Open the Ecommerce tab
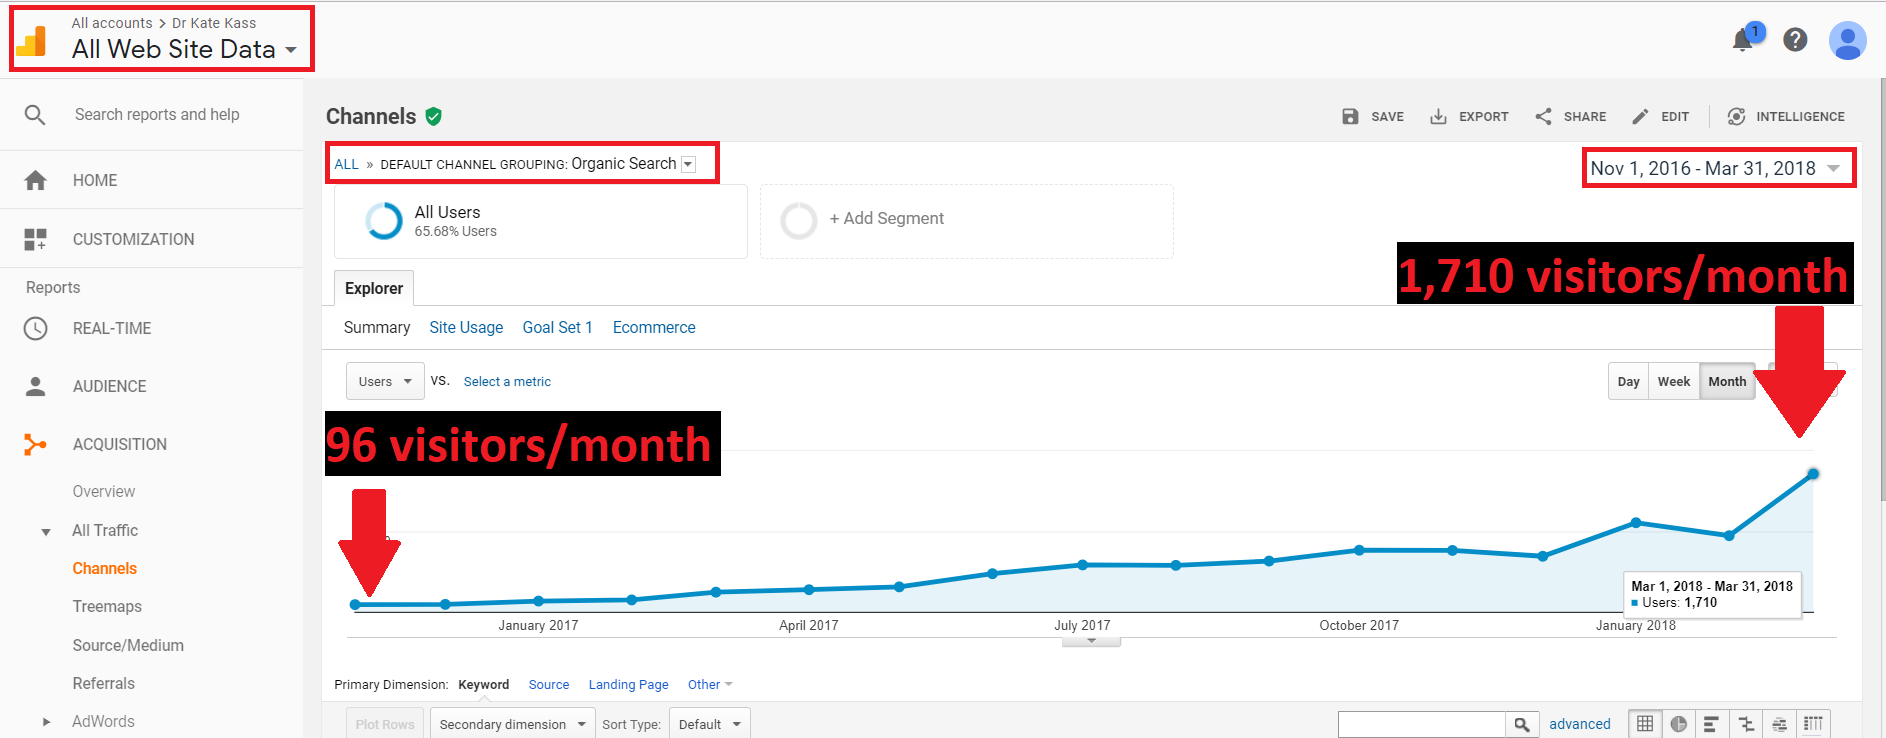Image resolution: width=1886 pixels, height=738 pixels. (x=653, y=328)
